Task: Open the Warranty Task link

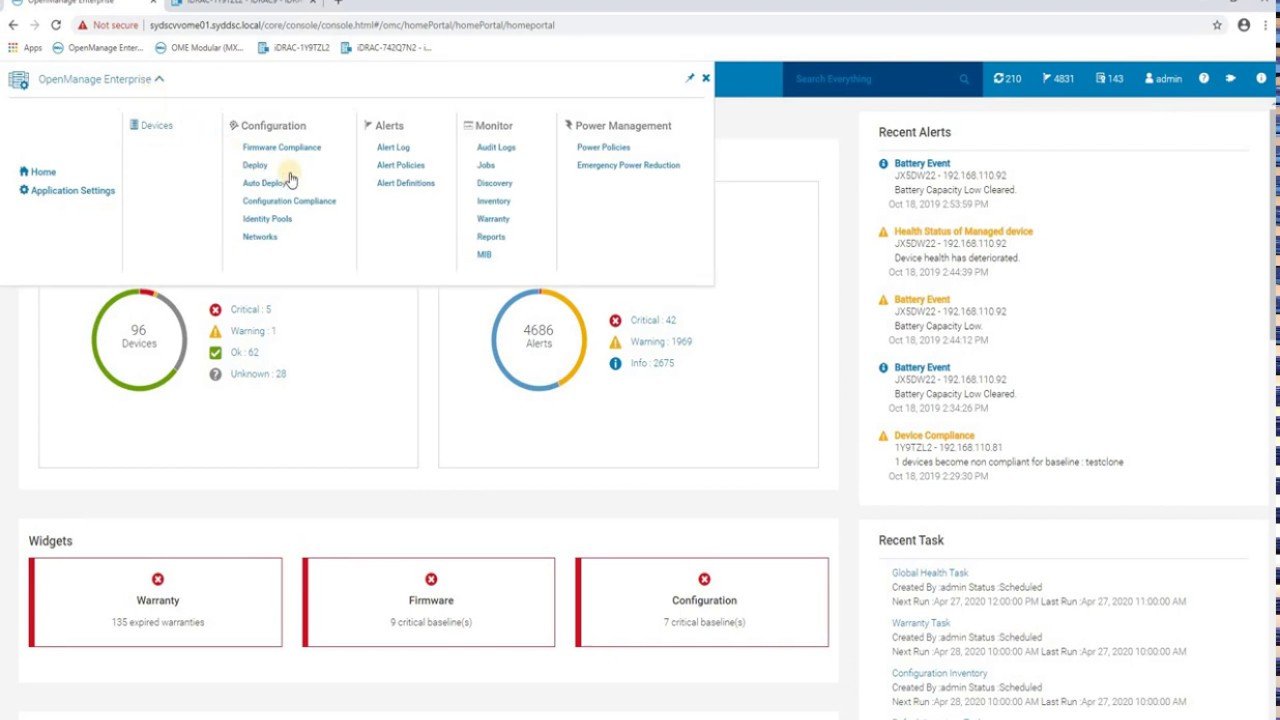Action: pyautogui.click(x=921, y=623)
